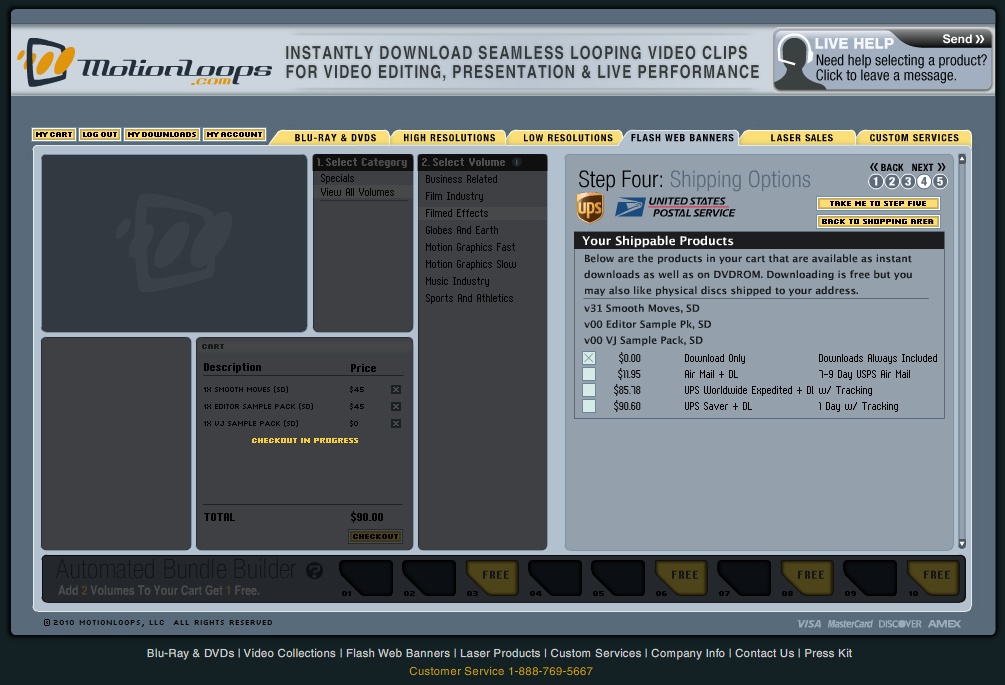Uncheck the $0.00 Download Only option
The height and width of the screenshot is (685, 1005).
tap(589, 358)
